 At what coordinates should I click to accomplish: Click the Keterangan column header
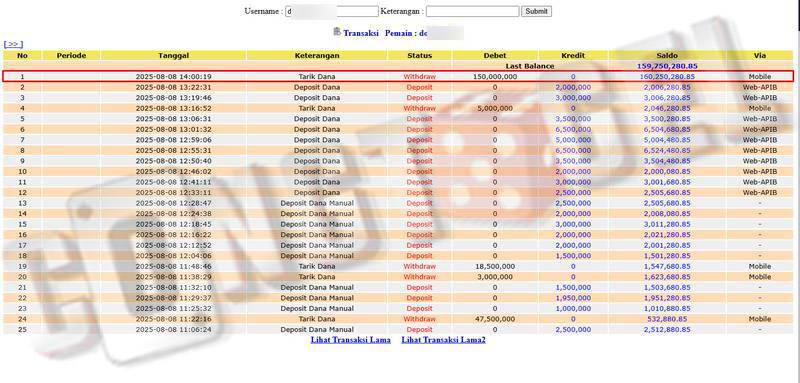(x=317, y=55)
